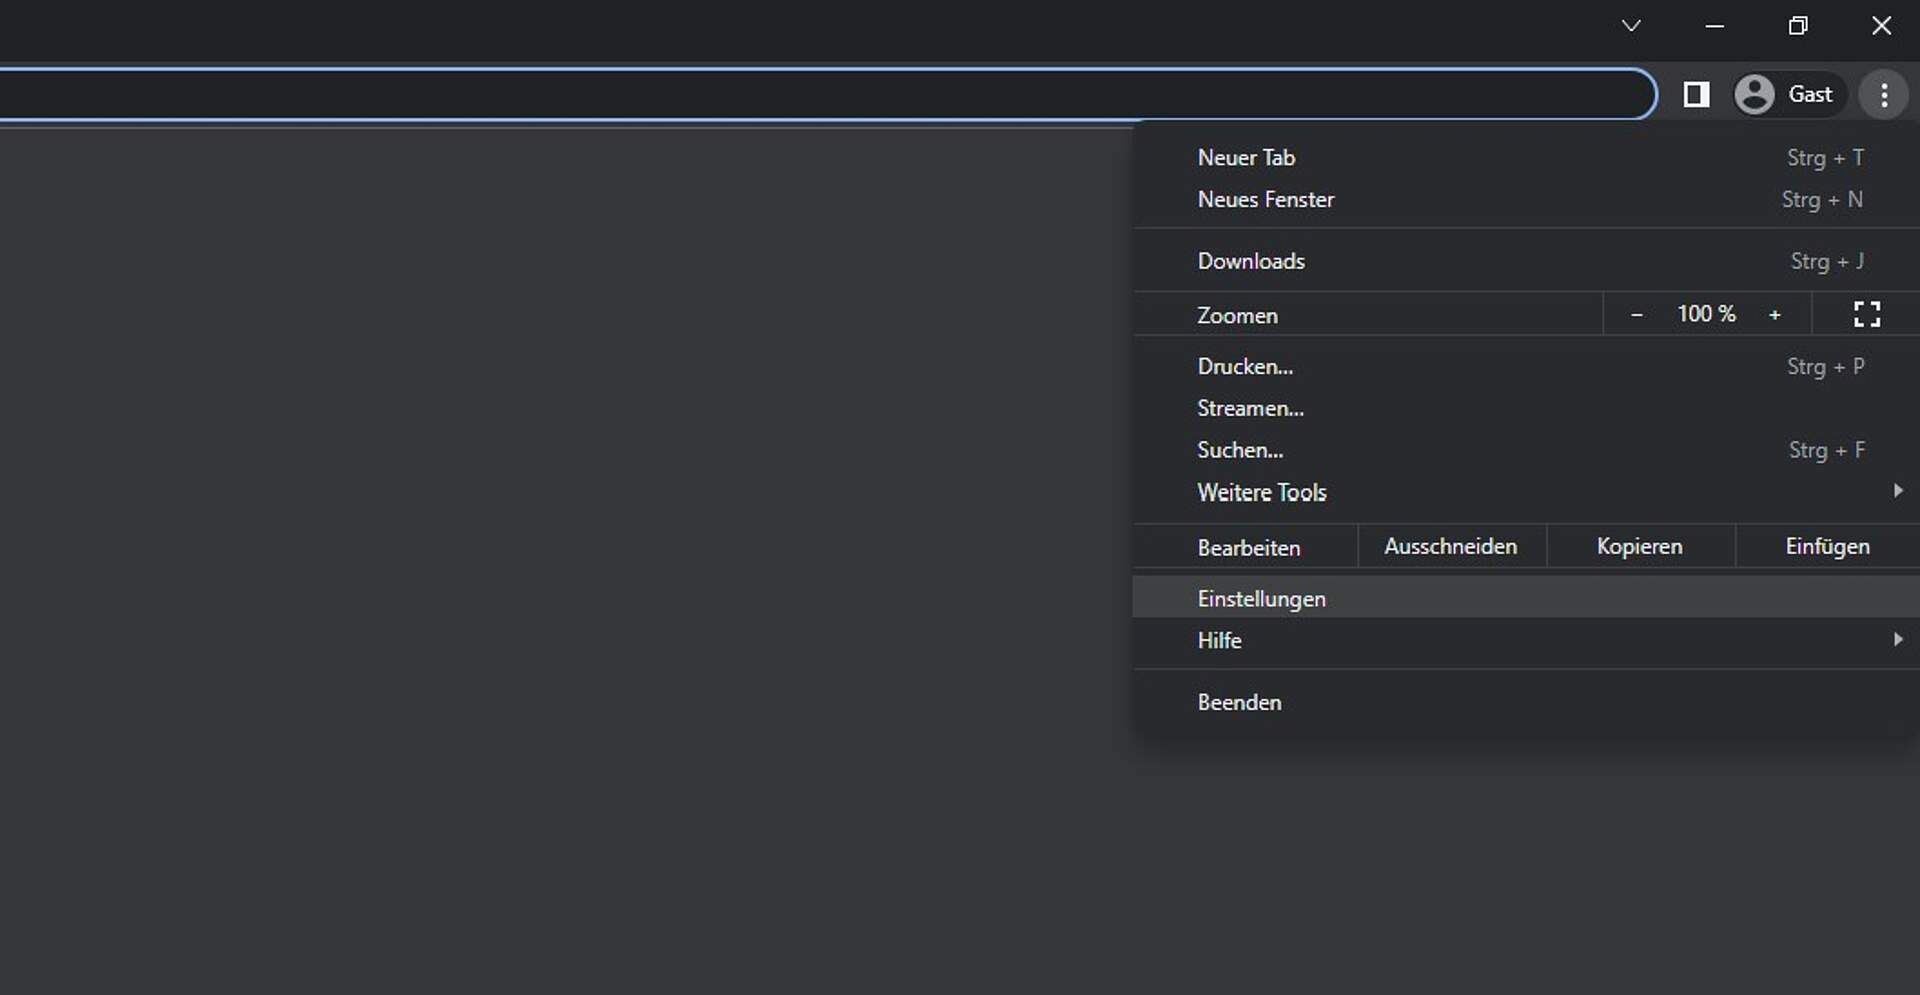Click the Gast profile avatar
1920x995 pixels.
click(1754, 95)
